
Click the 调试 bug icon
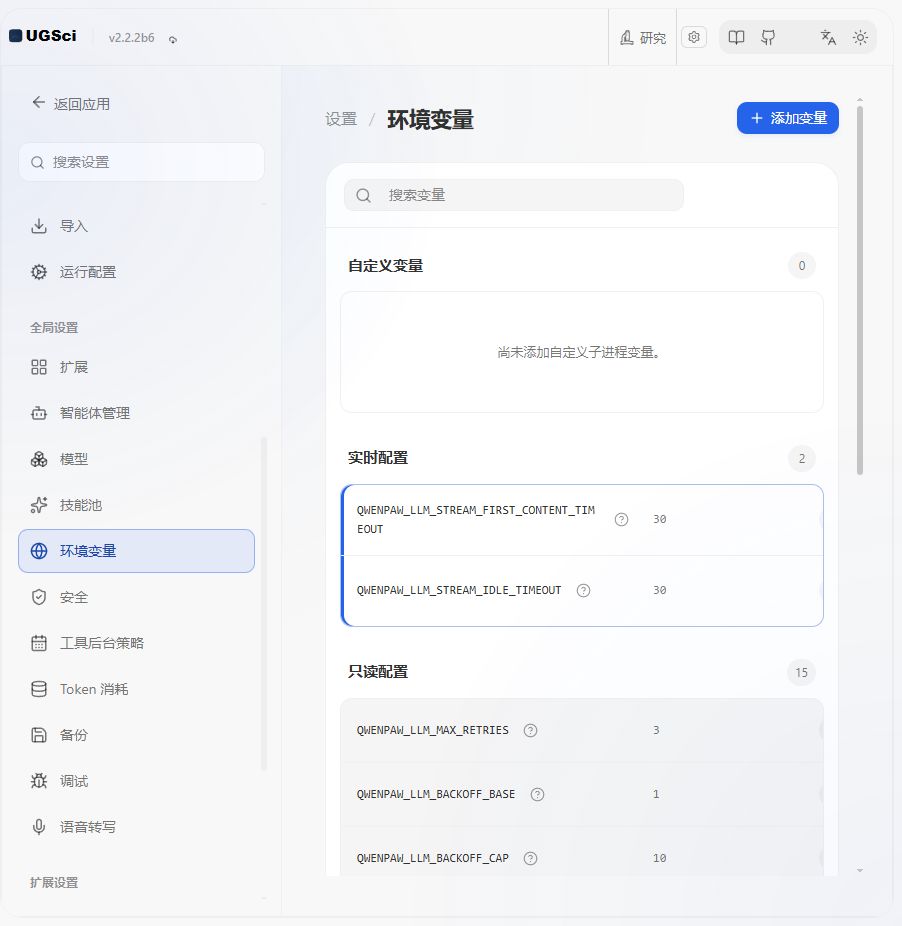click(x=39, y=781)
